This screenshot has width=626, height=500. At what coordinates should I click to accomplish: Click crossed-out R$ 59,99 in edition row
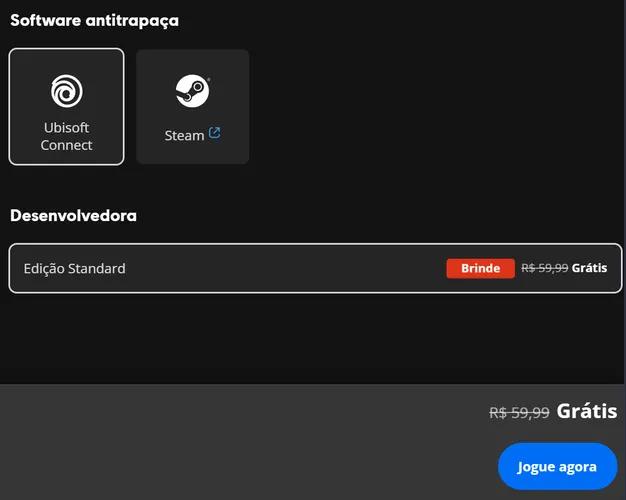(x=545, y=268)
